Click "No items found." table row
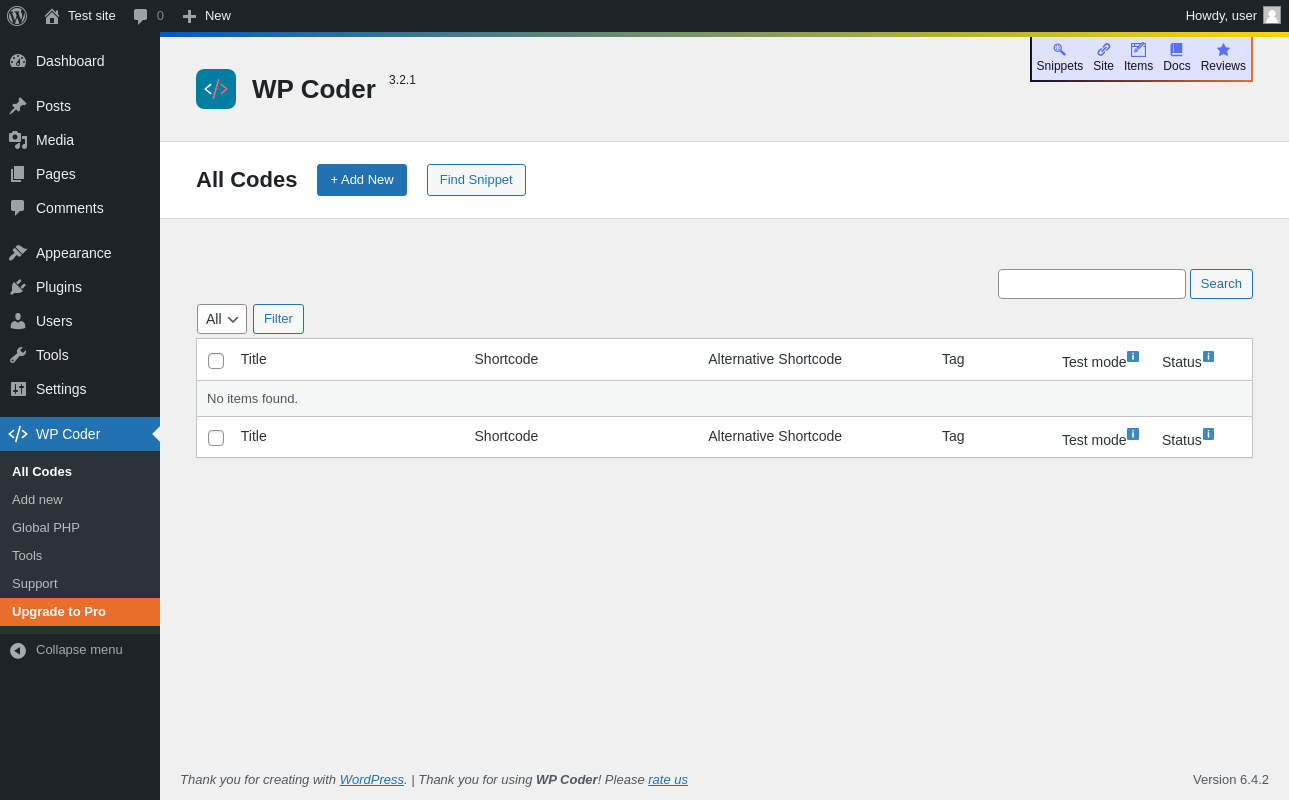This screenshot has width=1289, height=800. point(724,399)
